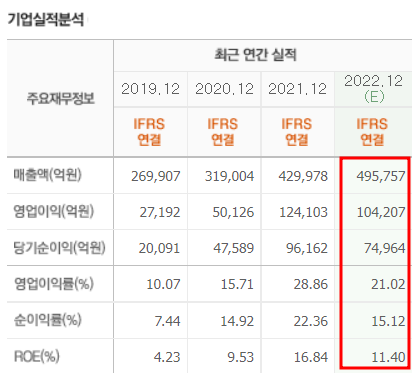The image size is (412, 373).
Task: Select ROE value 4.23
Action: pyautogui.click(x=167, y=357)
